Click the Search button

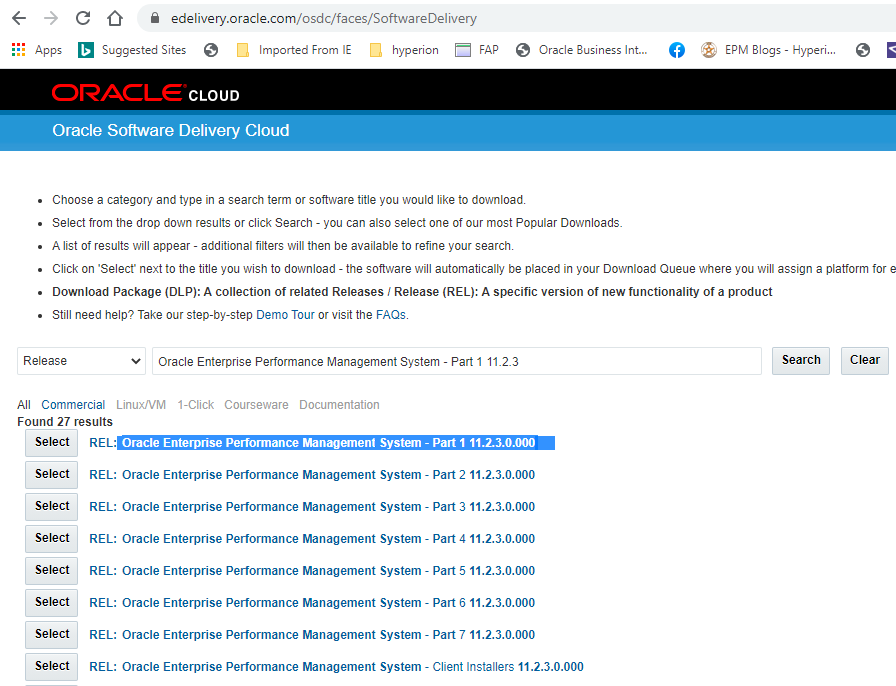(801, 361)
